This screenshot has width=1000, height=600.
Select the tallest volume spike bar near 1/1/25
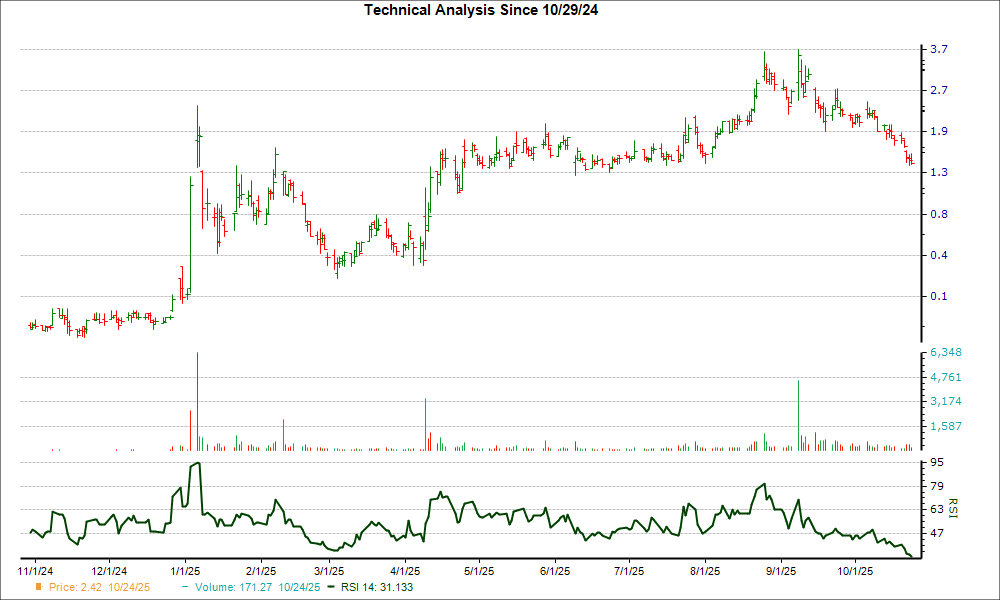pos(197,400)
